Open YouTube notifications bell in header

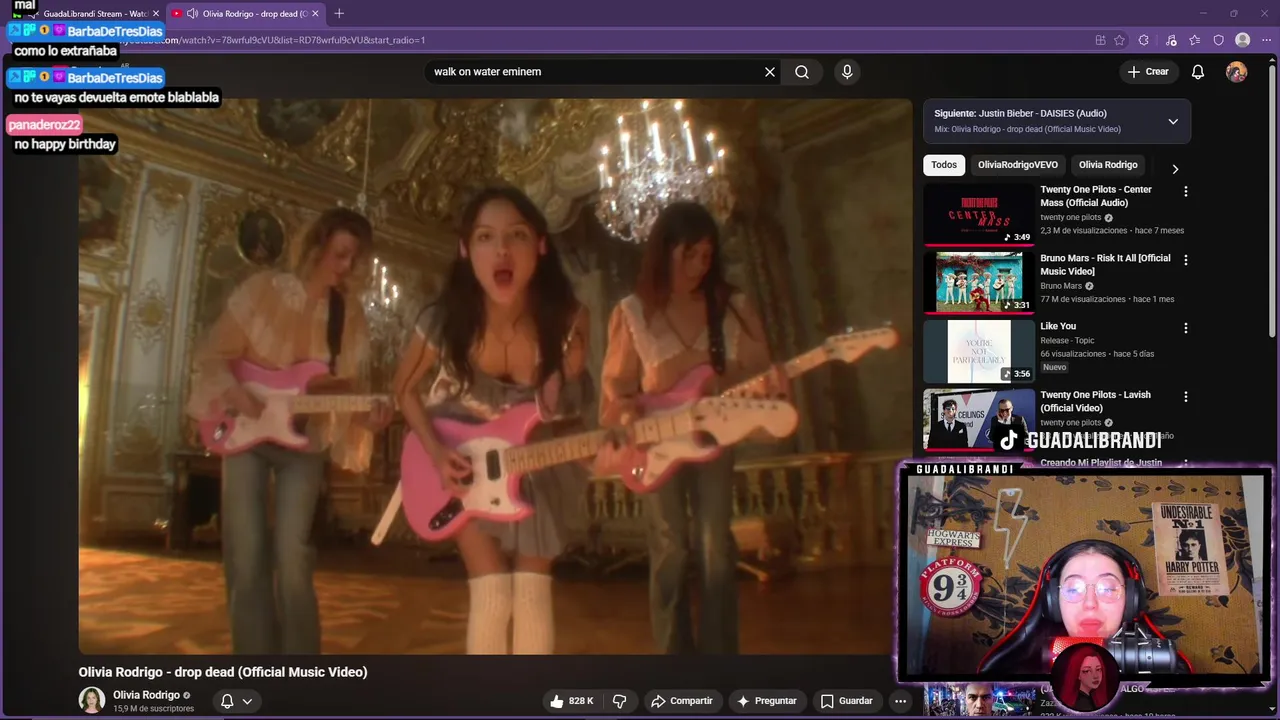click(x=1198, y=72)
